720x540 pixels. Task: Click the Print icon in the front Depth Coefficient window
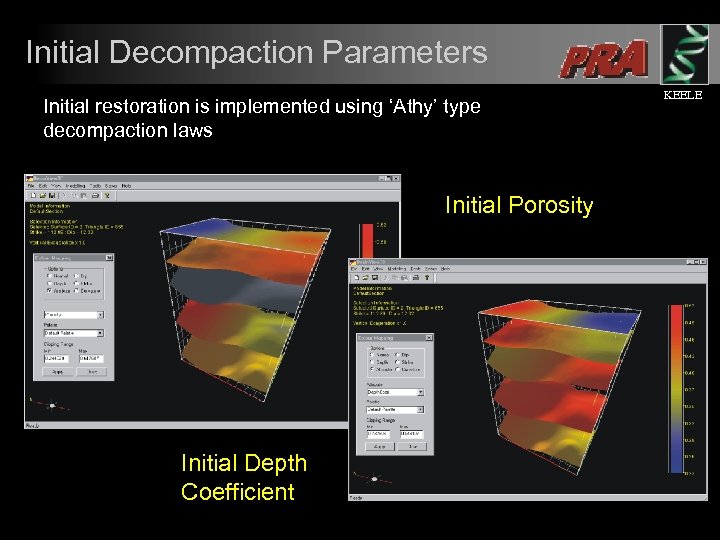416,278
